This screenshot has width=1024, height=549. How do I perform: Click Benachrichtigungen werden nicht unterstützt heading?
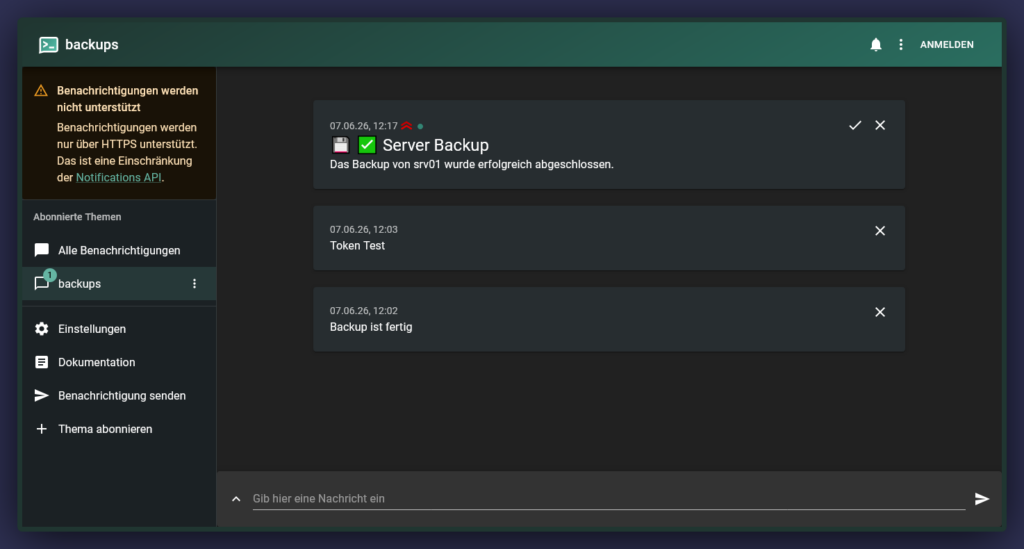coord(127,99)
